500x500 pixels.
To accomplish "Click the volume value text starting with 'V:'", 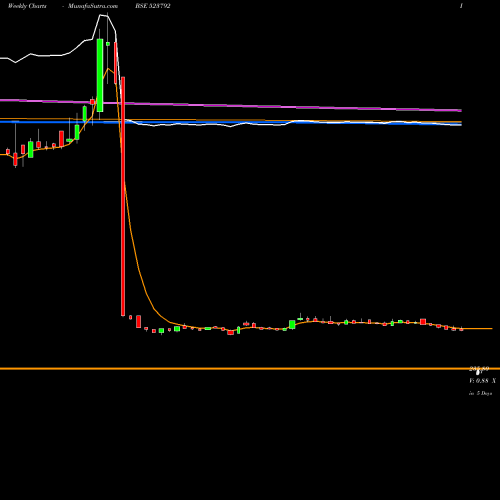I will (x=482, y=381).
